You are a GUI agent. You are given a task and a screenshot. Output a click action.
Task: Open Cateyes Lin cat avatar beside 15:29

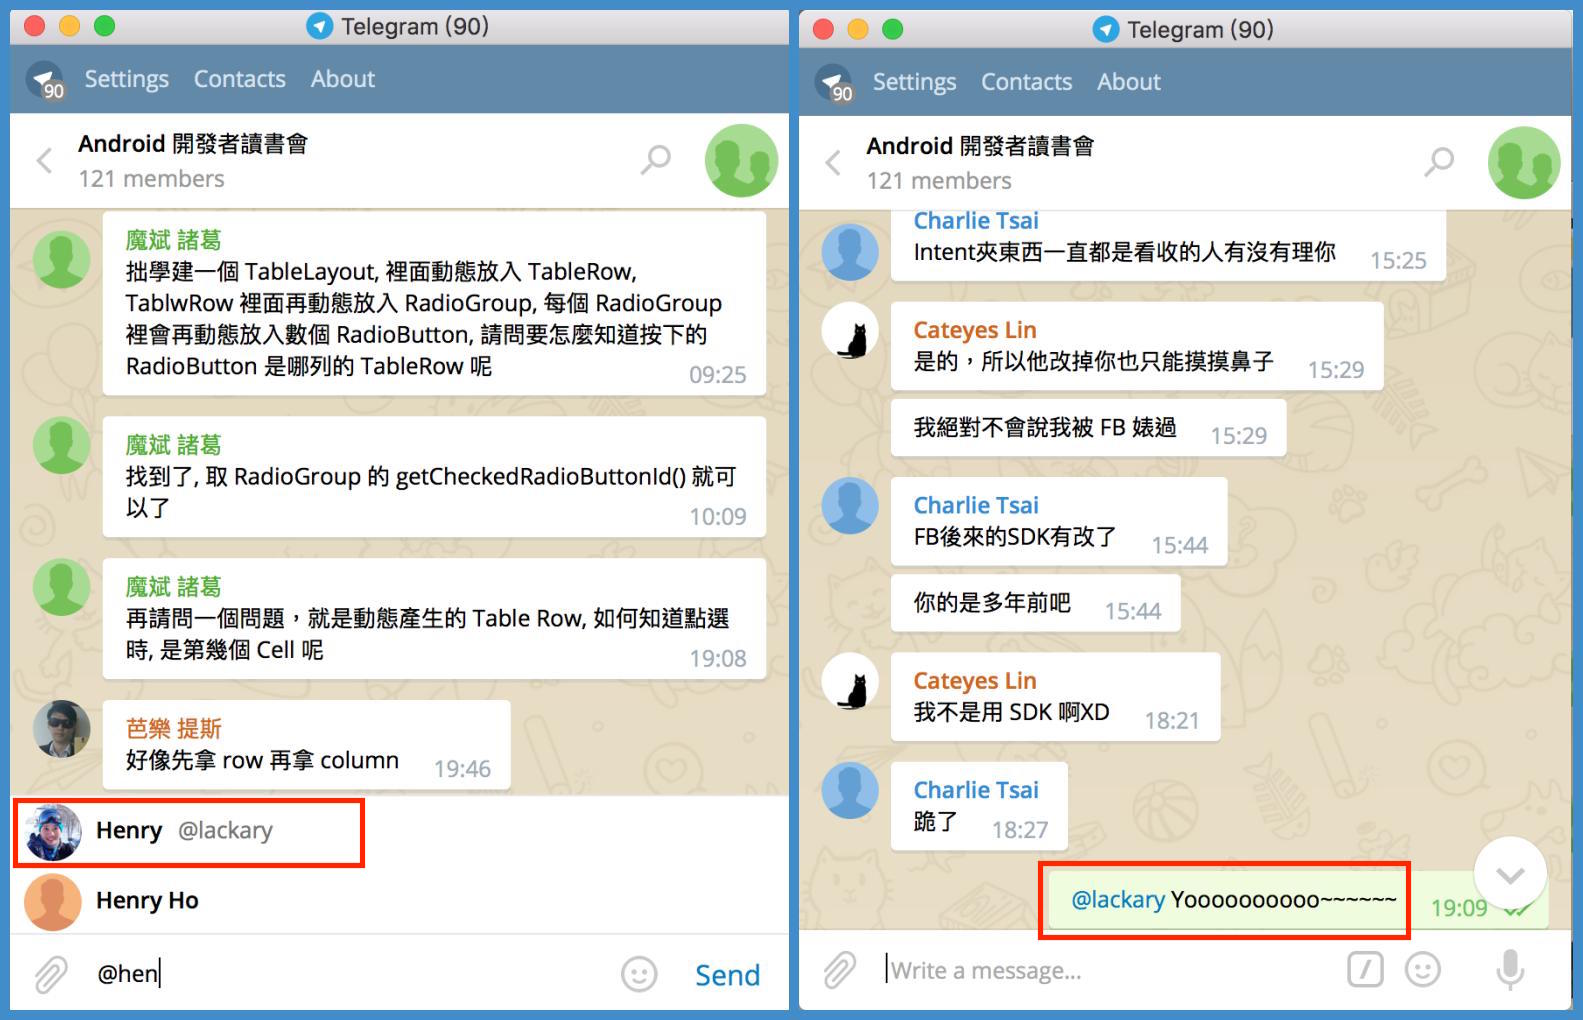click(850, 331)
